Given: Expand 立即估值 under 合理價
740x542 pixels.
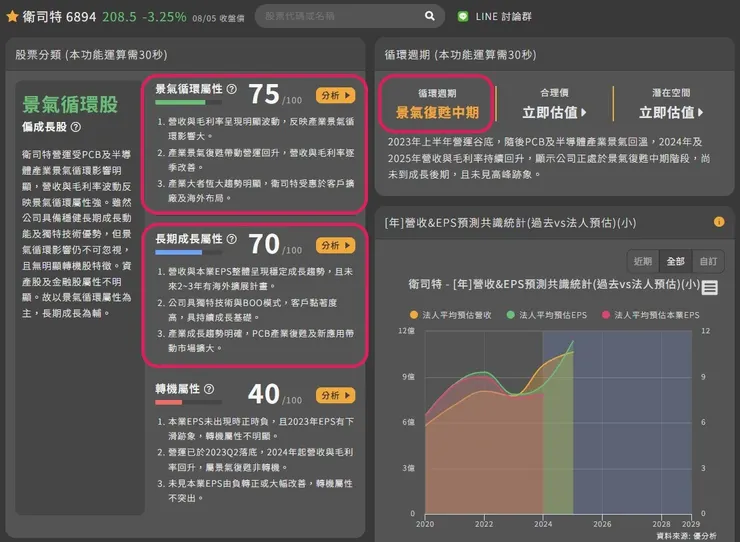Looking at the screenshot, I should [555, 112].
